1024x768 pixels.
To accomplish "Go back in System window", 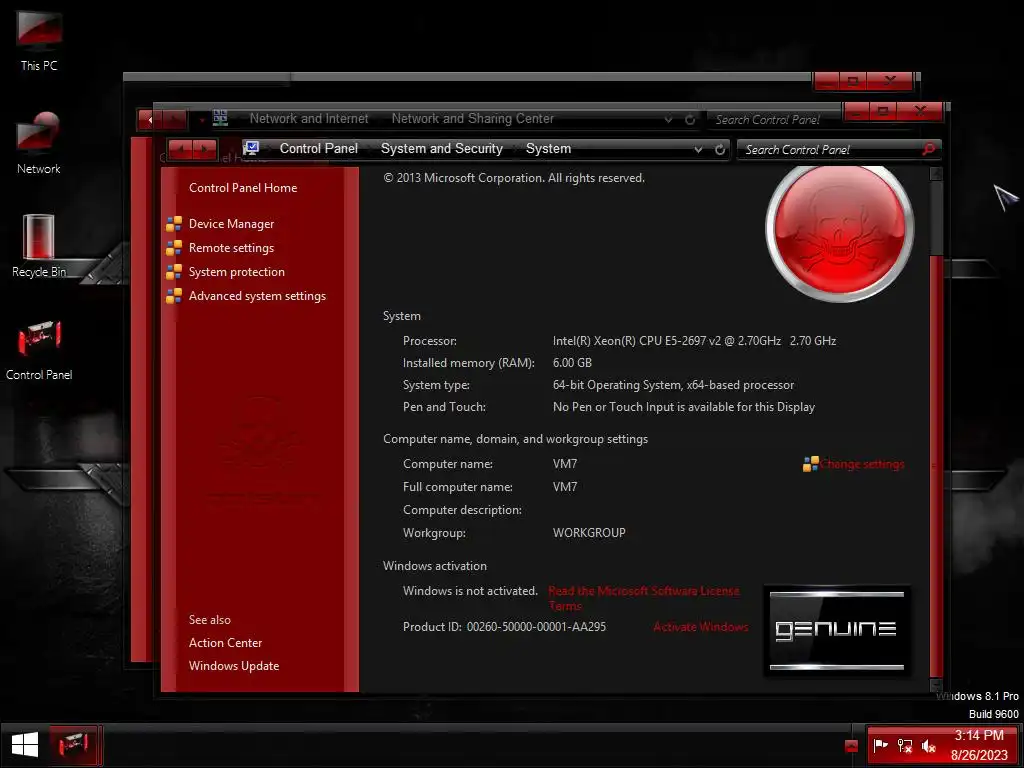I will [181, 150].
